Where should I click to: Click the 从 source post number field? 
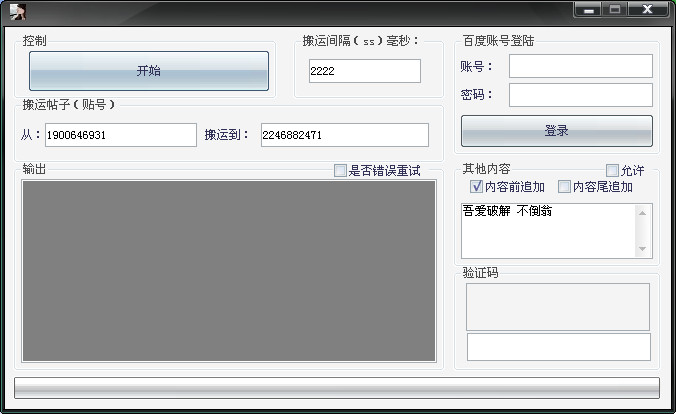(121, 135)
